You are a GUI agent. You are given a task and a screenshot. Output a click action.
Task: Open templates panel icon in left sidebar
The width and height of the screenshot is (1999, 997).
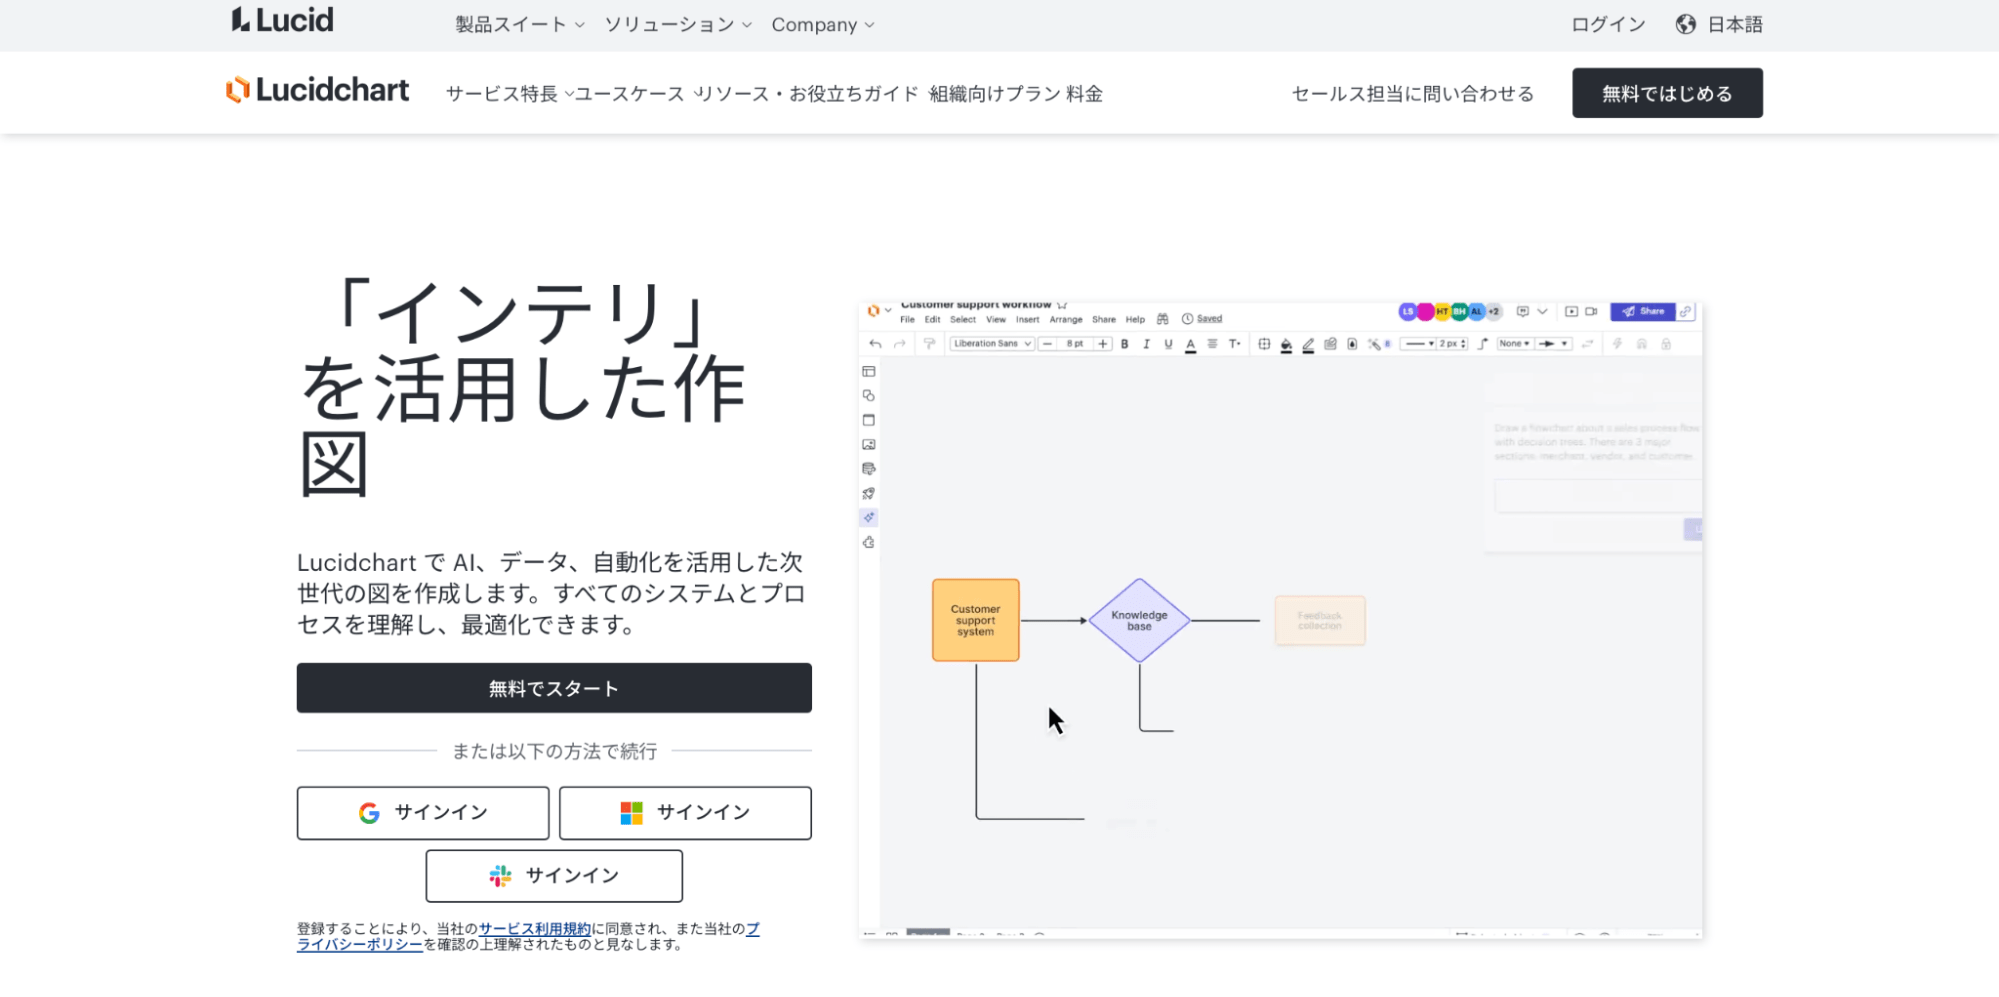869,371
